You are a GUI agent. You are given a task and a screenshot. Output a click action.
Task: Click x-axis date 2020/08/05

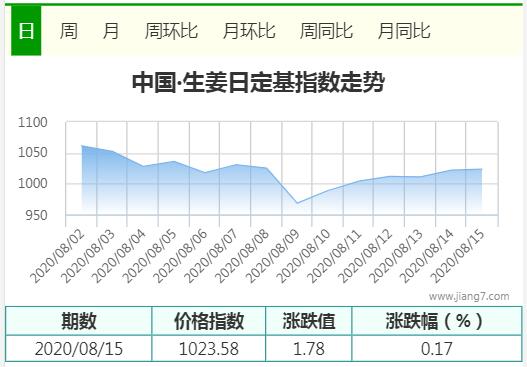[150, 257]
